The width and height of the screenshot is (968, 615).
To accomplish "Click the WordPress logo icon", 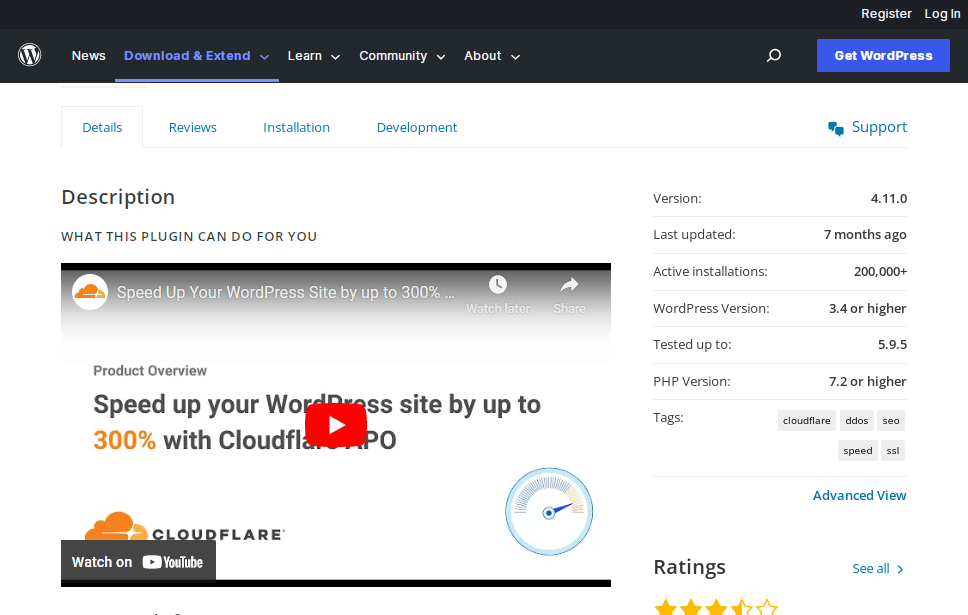I will point(30,55).
